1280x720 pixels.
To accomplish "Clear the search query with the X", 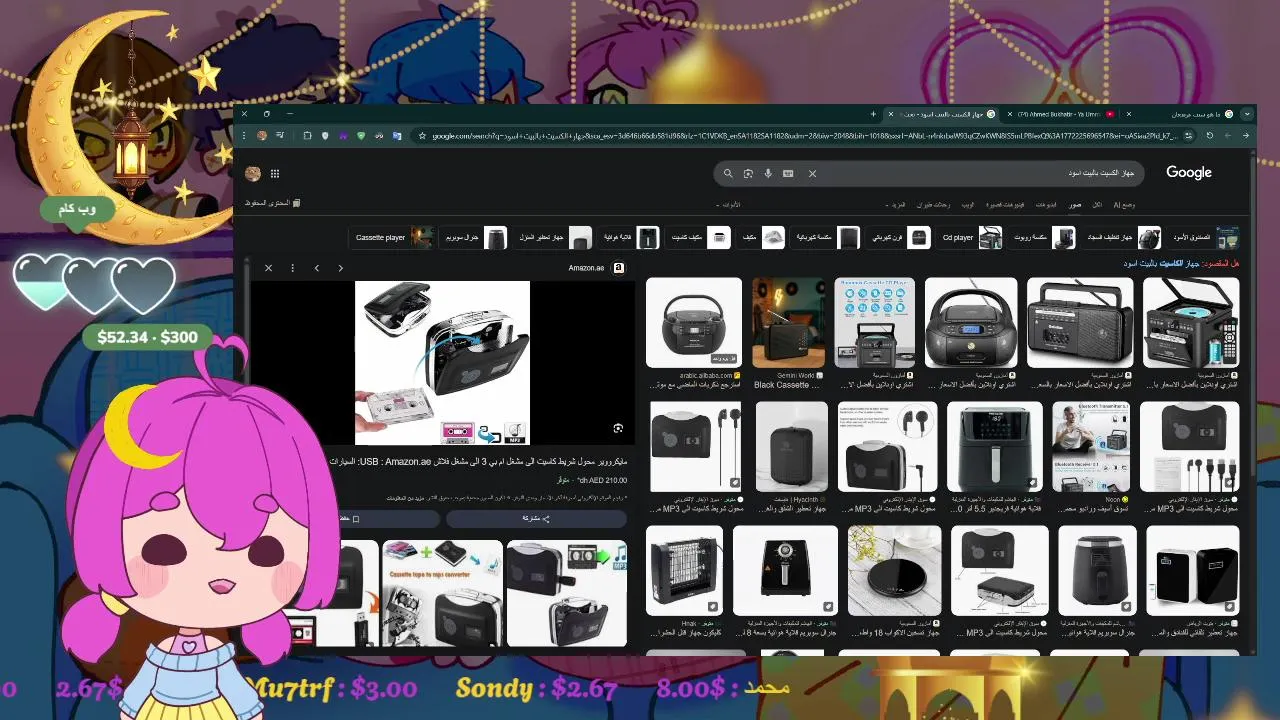I will tap(812, 173).
